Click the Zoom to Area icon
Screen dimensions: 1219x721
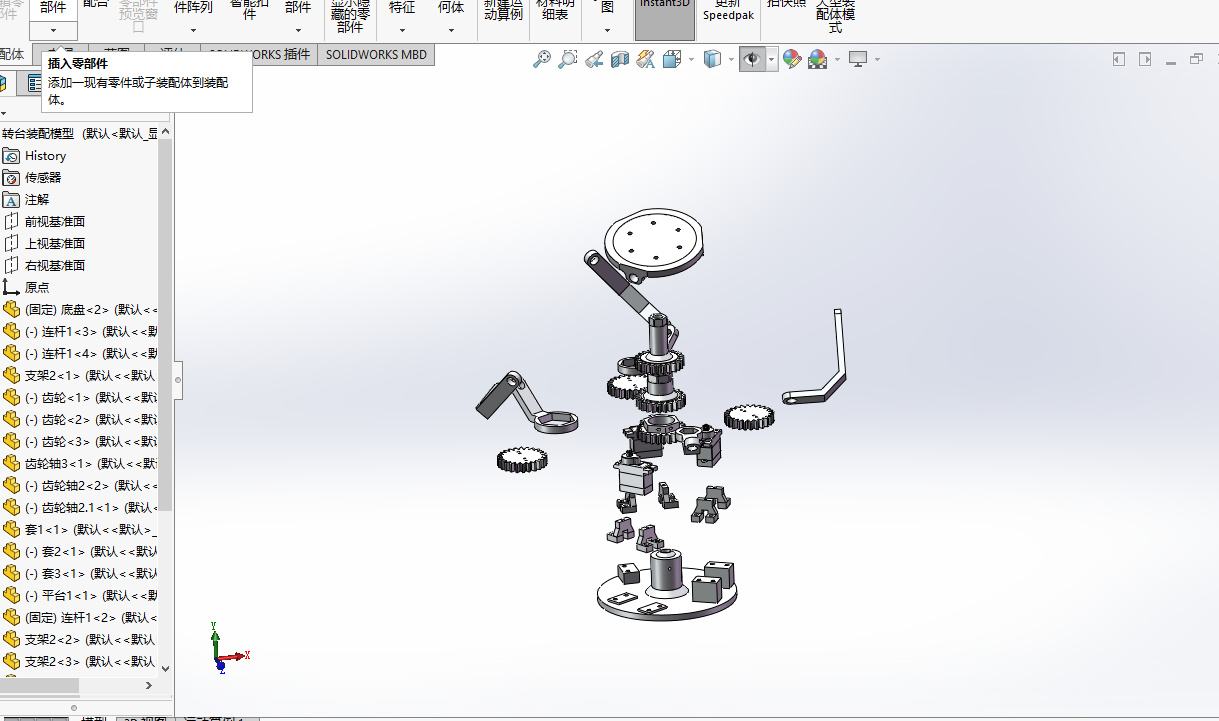point(568,59)
